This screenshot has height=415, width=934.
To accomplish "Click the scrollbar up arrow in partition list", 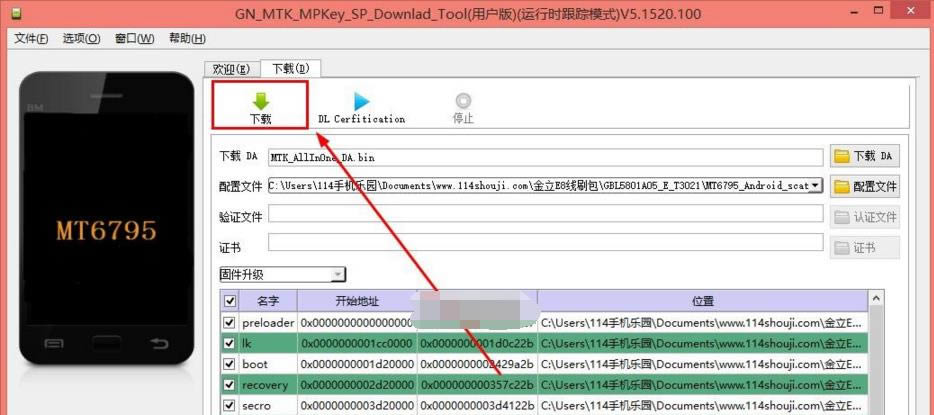I will coord(877,299).
